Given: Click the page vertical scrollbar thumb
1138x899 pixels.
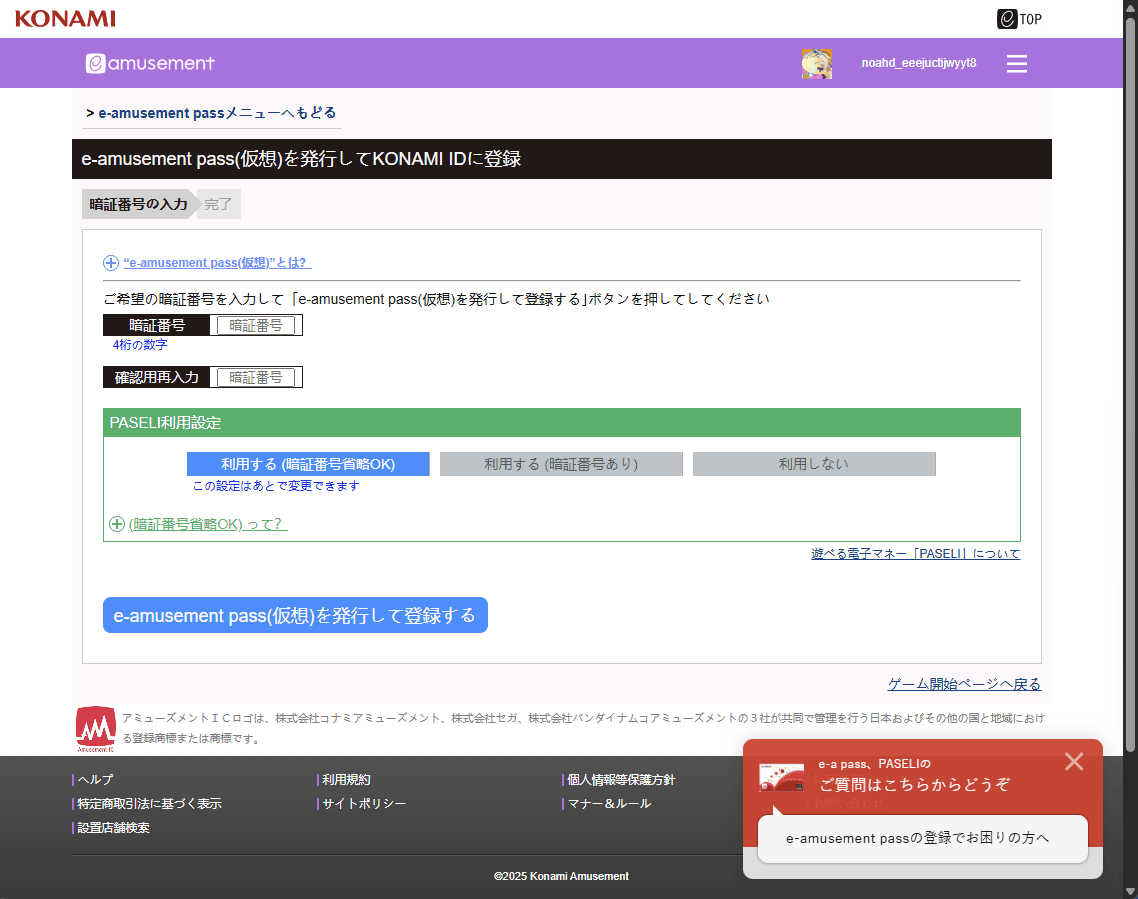Looking at the screenshot, I should [x=1130, y=385].
